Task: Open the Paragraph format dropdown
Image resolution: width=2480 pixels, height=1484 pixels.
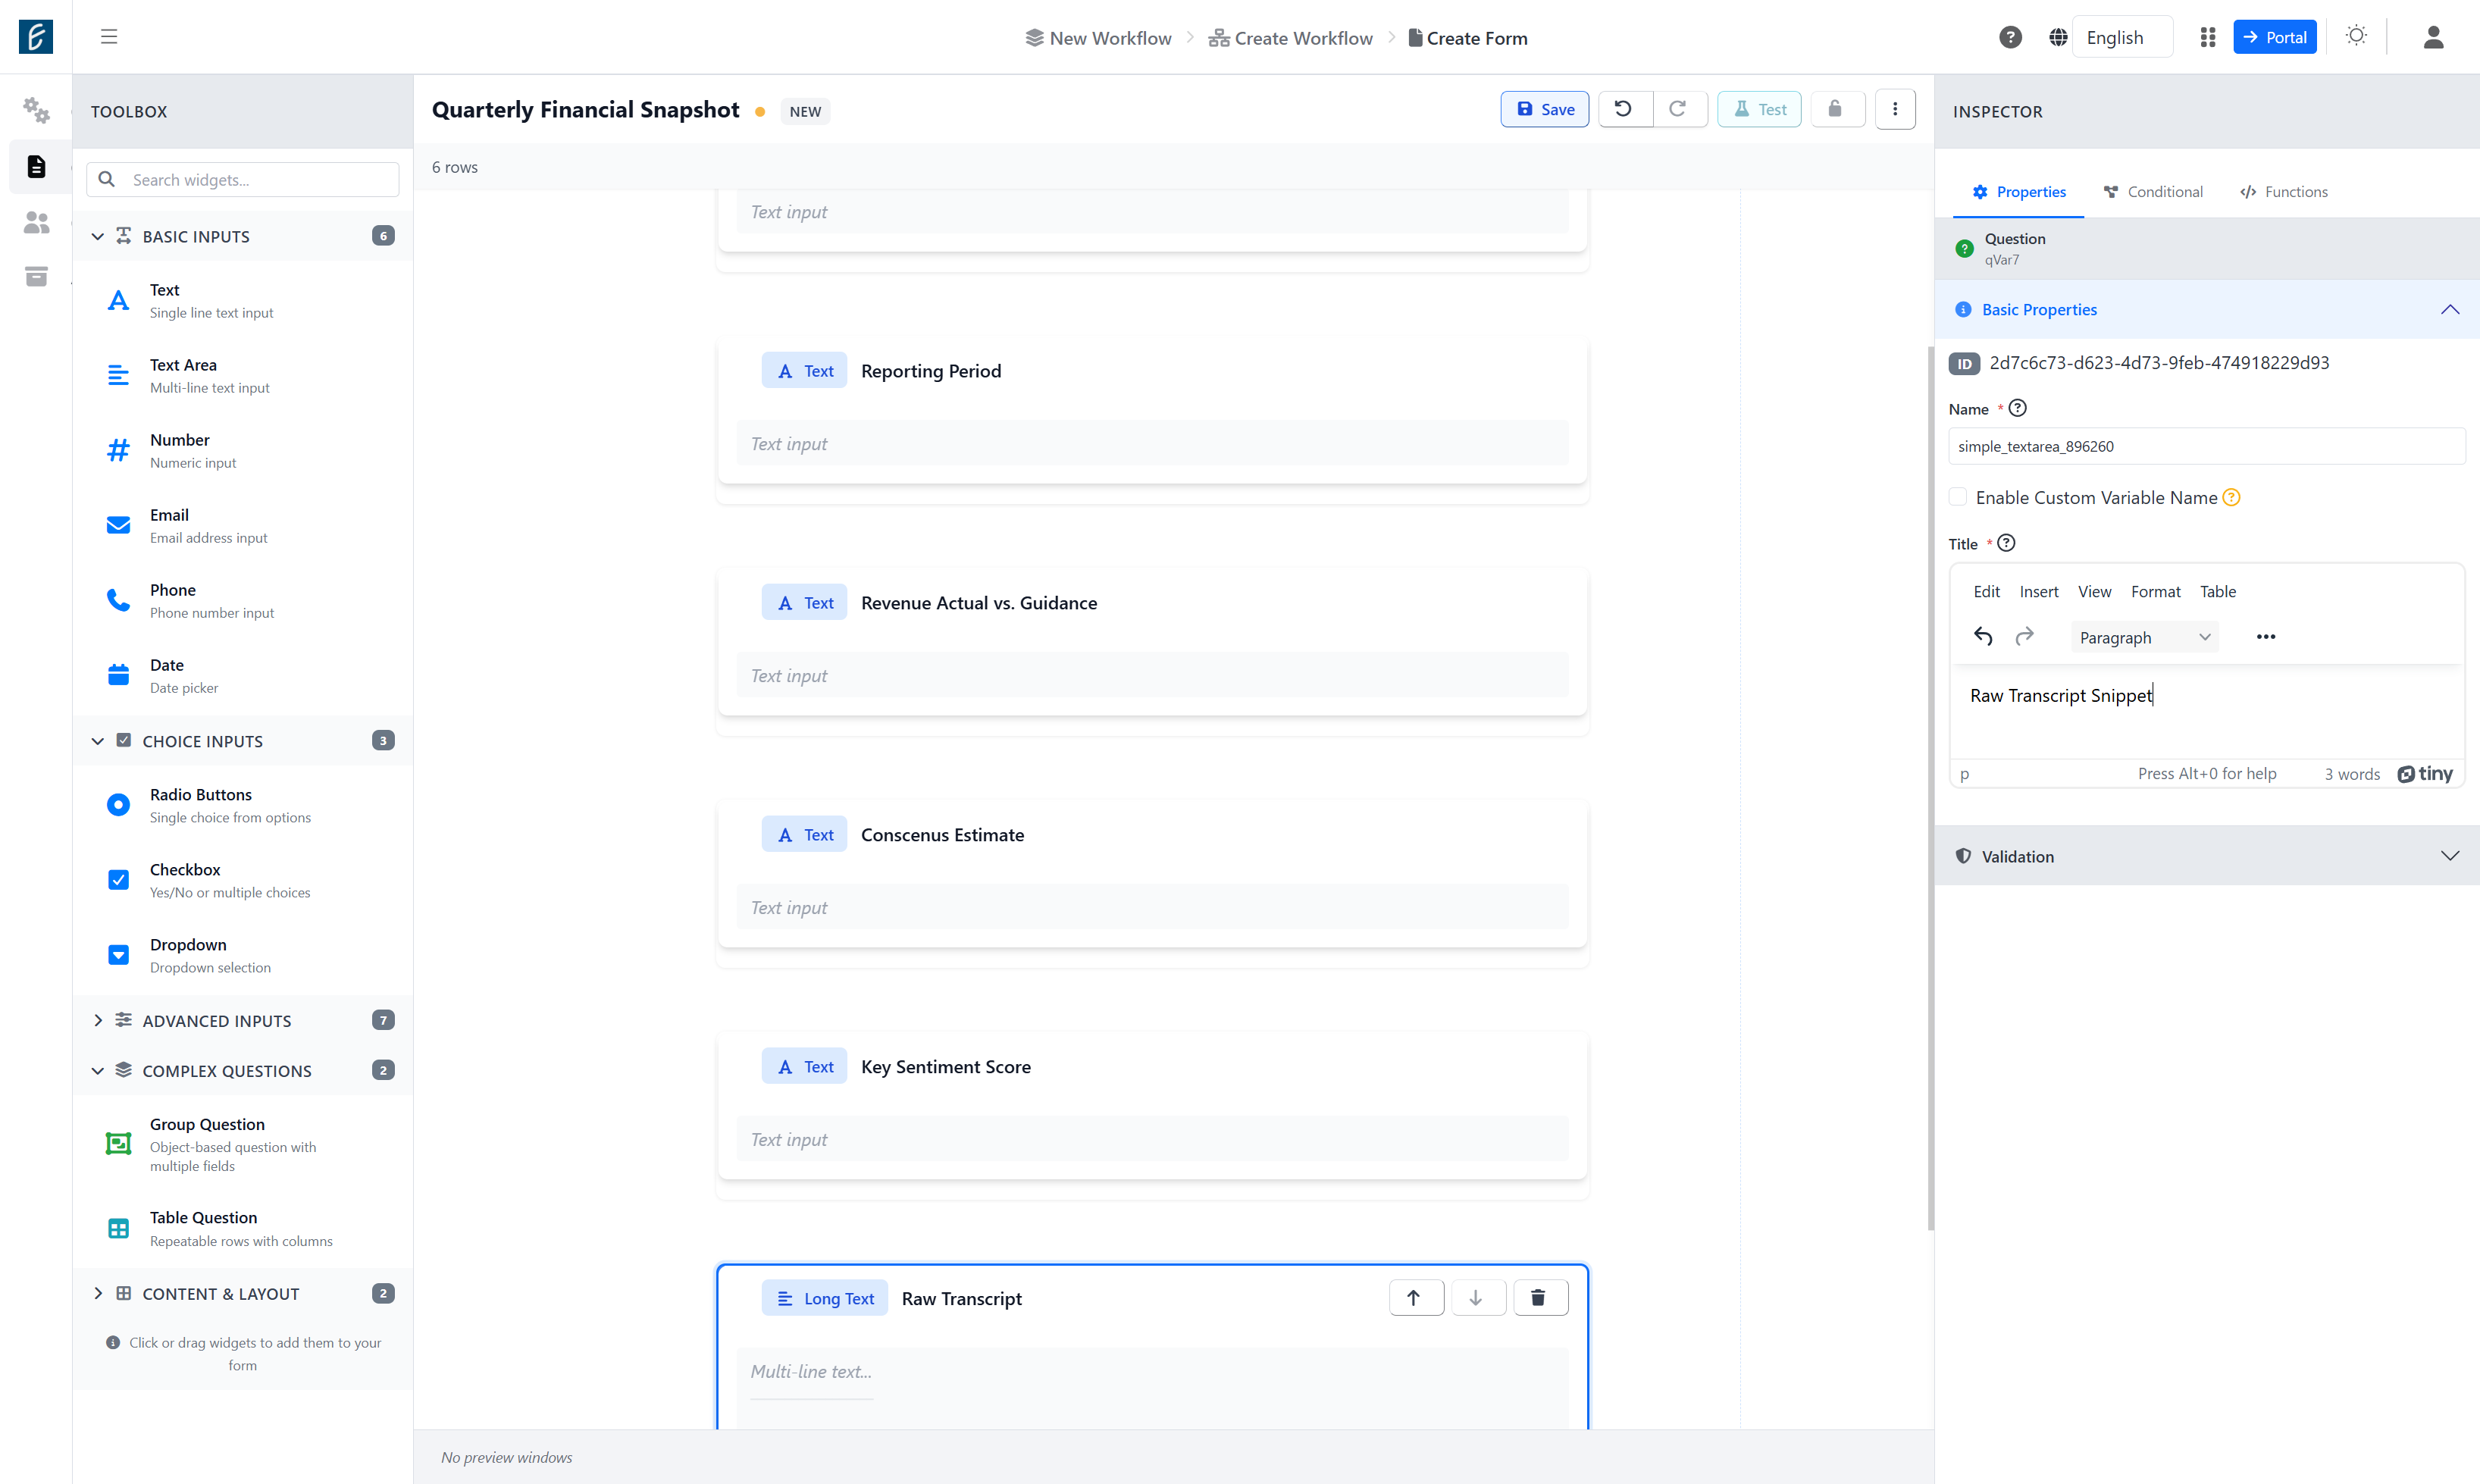Action: pos(2145,637)
